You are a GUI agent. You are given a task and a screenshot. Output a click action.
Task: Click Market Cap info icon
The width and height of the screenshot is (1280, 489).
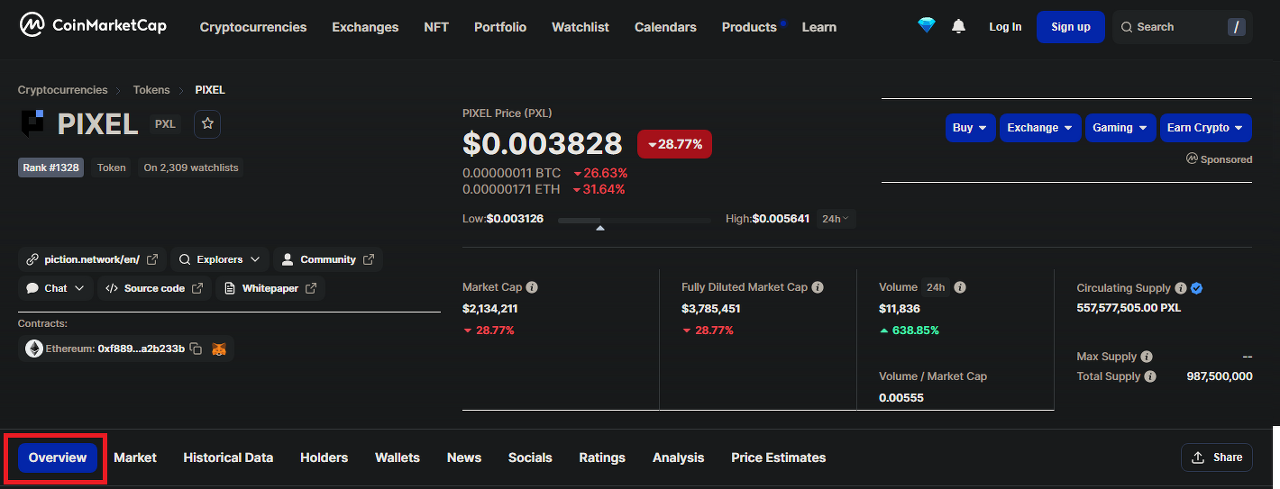(x=532, y=288)
